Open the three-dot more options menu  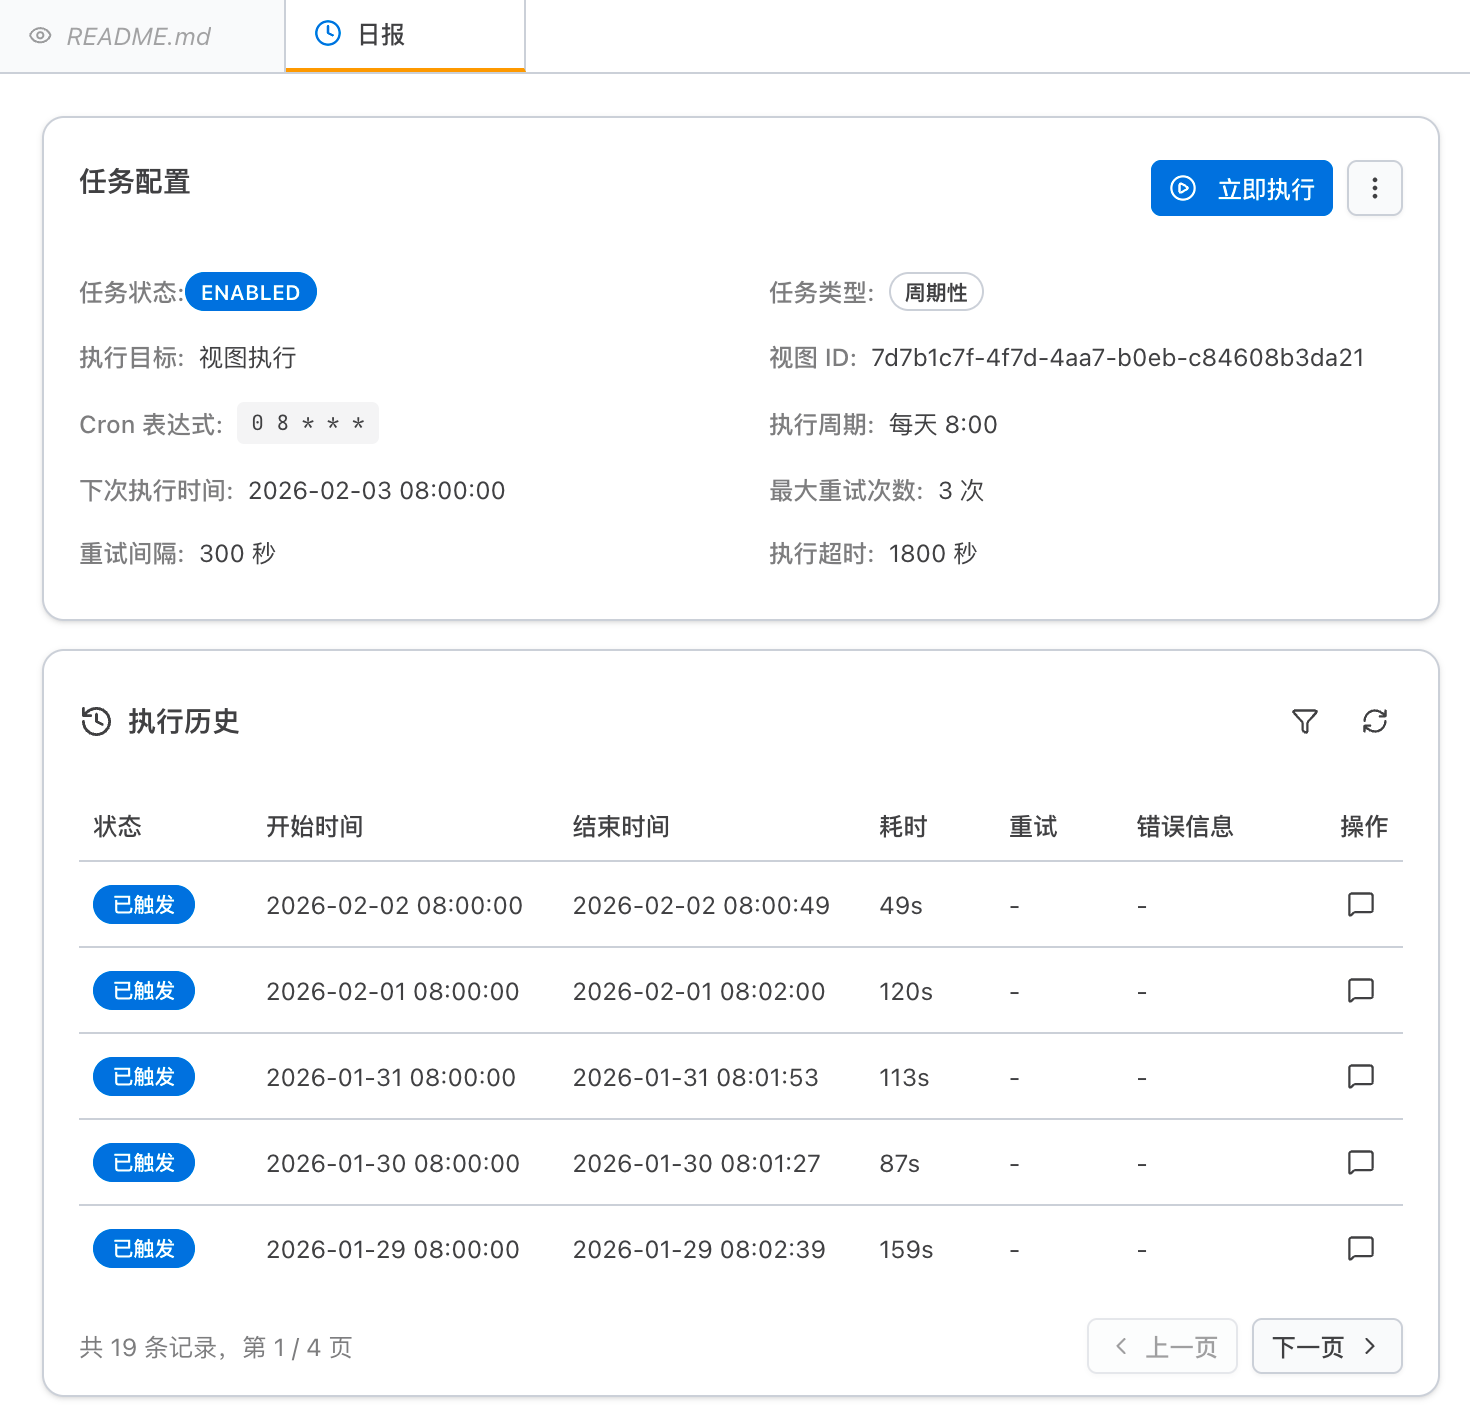(x=1374, y=188)
